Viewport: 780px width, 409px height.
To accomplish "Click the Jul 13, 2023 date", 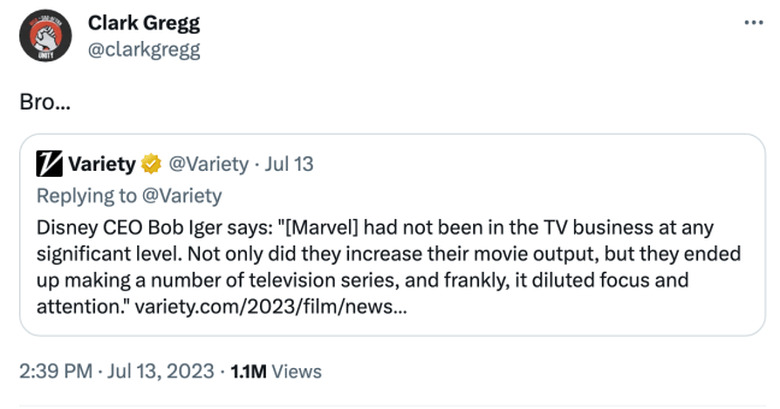I will tap(162, 371).
